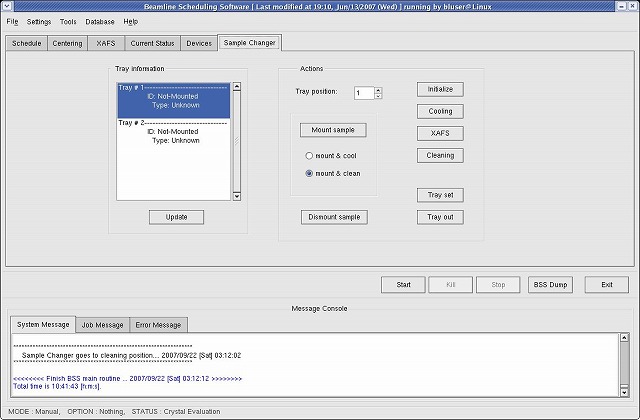Click tray list scroll up arrow
This screenshot has width=640, height=420.
[x=237, y=87]
